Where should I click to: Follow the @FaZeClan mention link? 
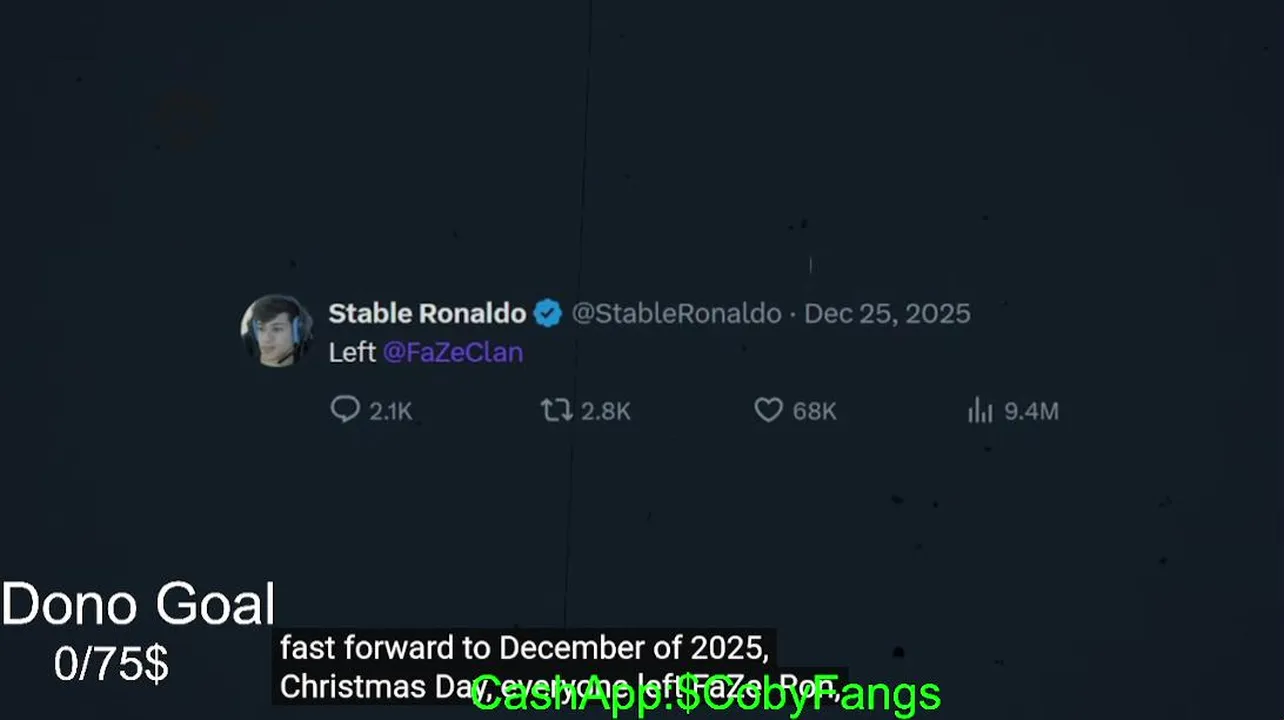[452, 352]
